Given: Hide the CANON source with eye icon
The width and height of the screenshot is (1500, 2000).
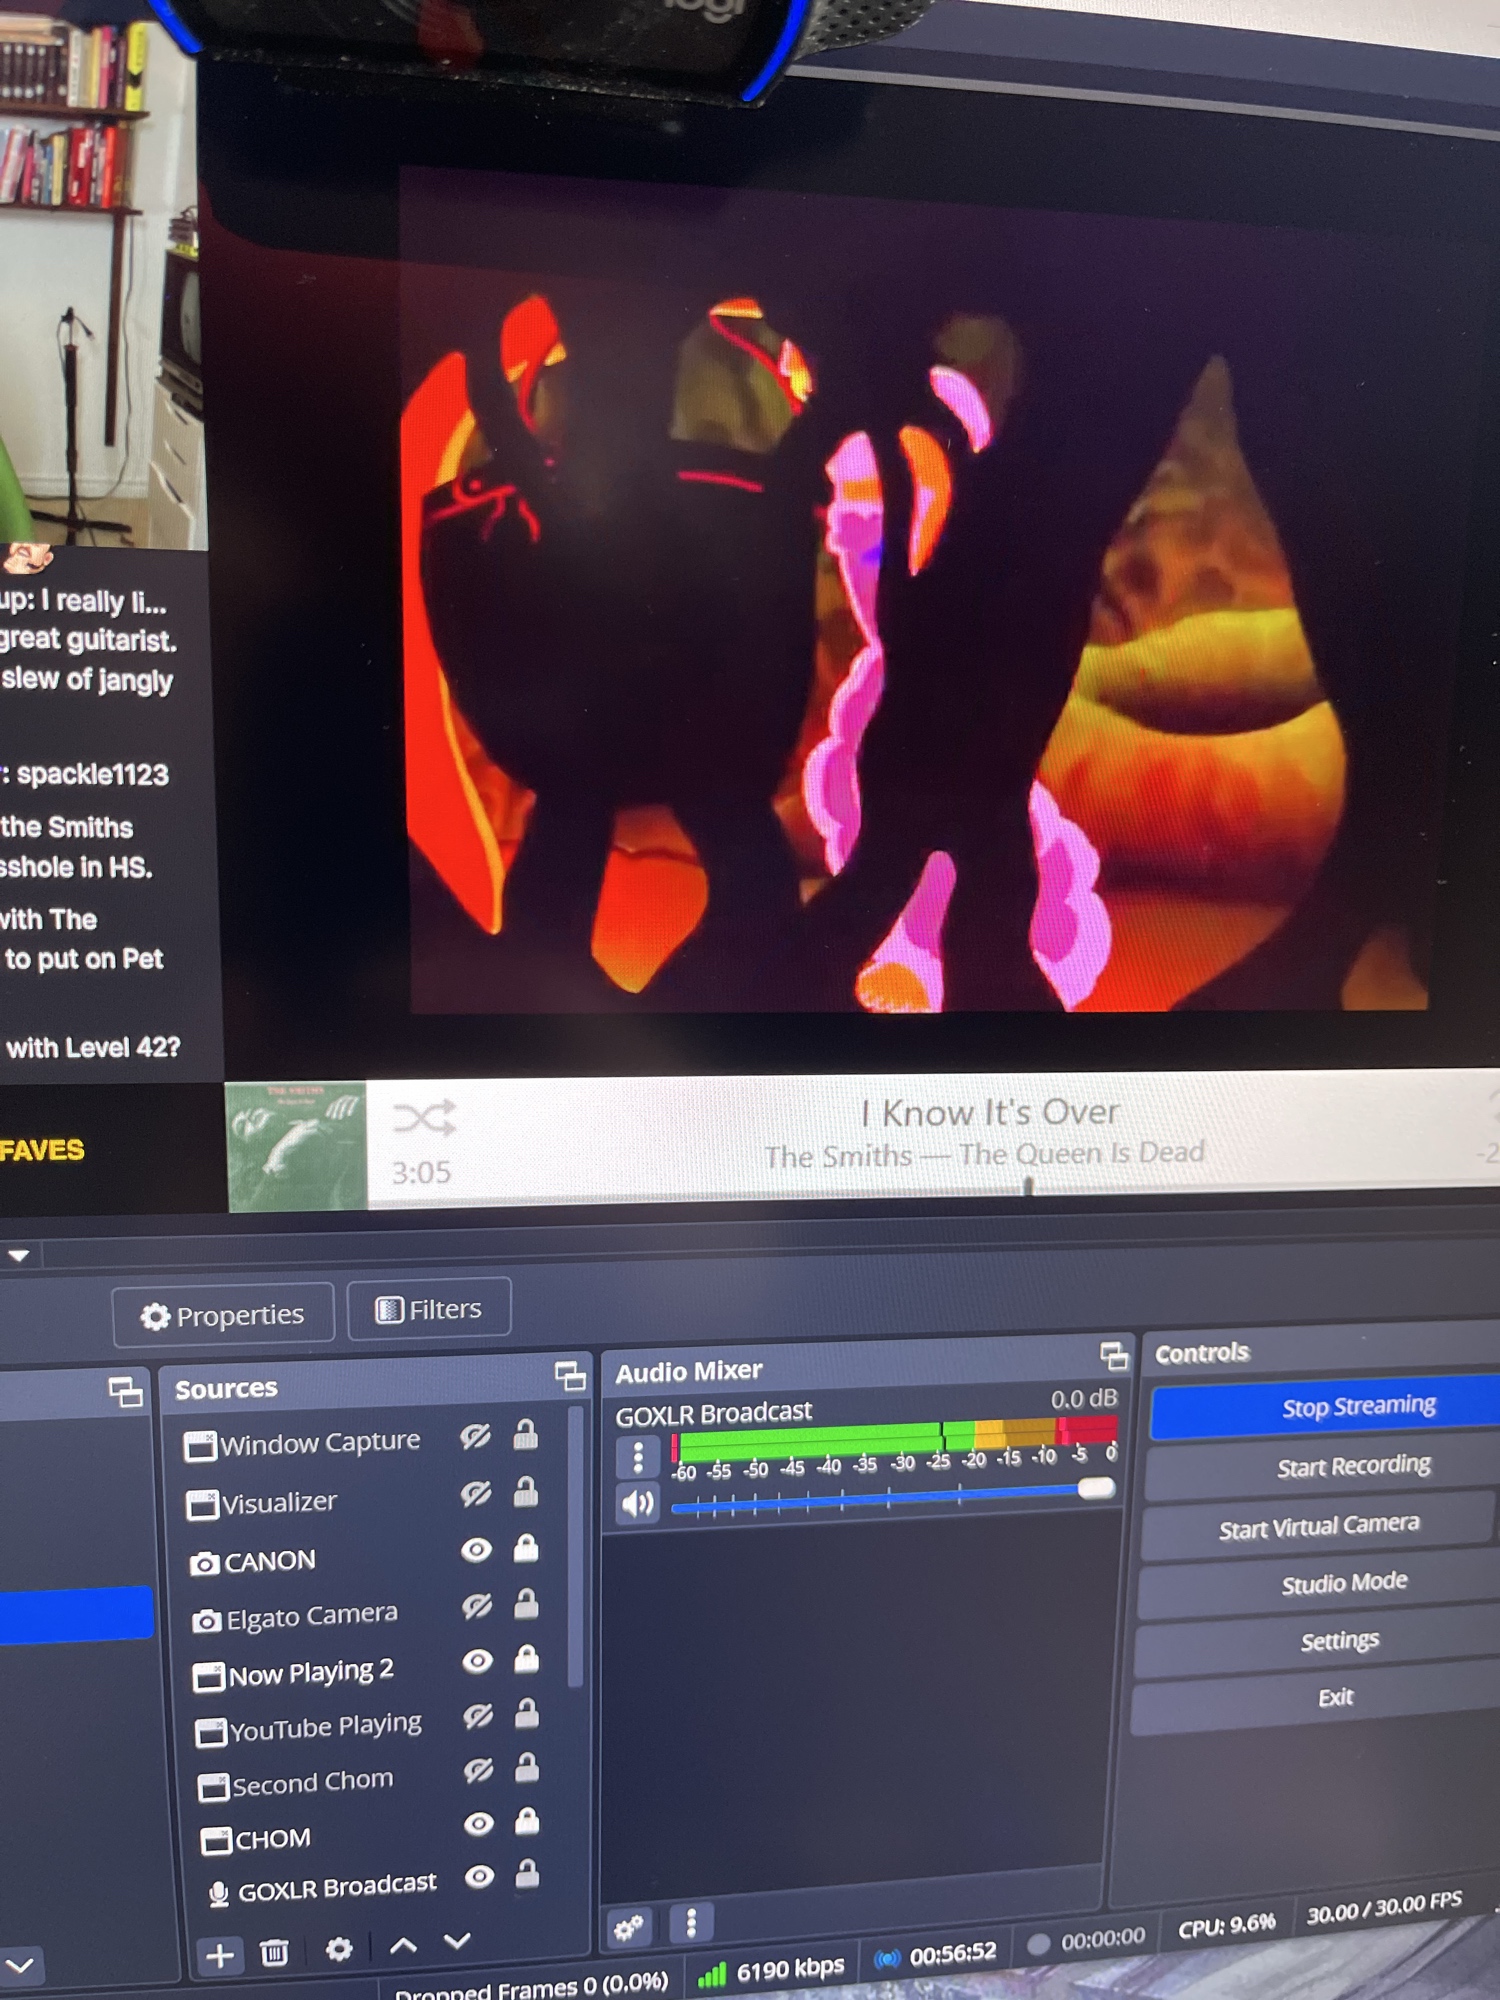Looking at the screenshot, I should coord(477,1550).
